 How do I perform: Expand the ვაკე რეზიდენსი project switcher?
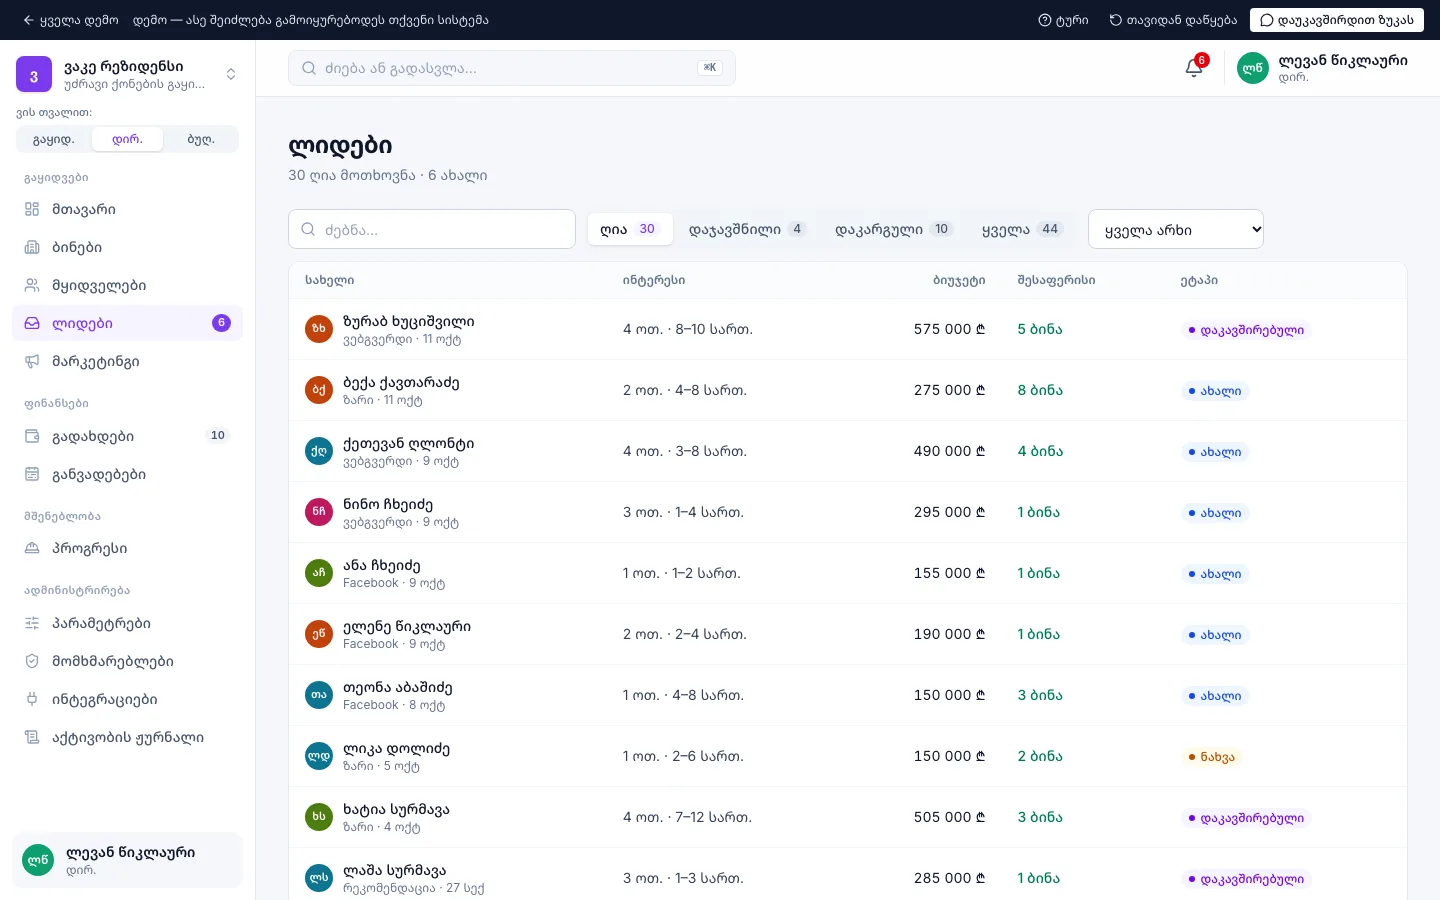tap(231, 74)
